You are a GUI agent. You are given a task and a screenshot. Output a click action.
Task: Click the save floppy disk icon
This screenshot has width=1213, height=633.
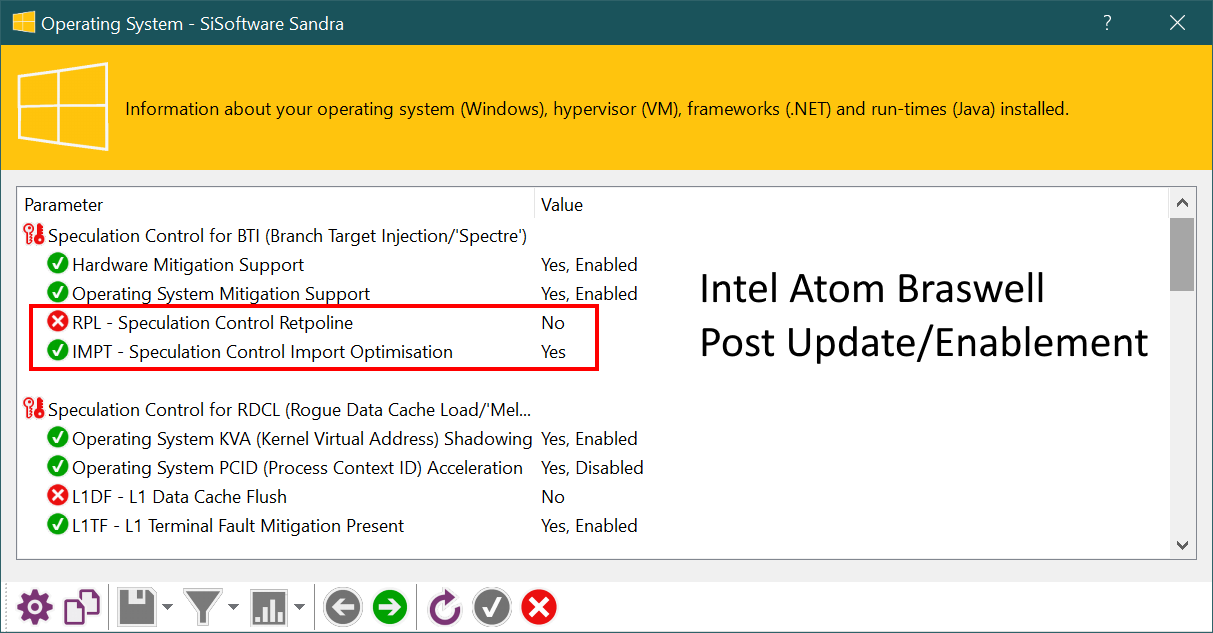137,607
